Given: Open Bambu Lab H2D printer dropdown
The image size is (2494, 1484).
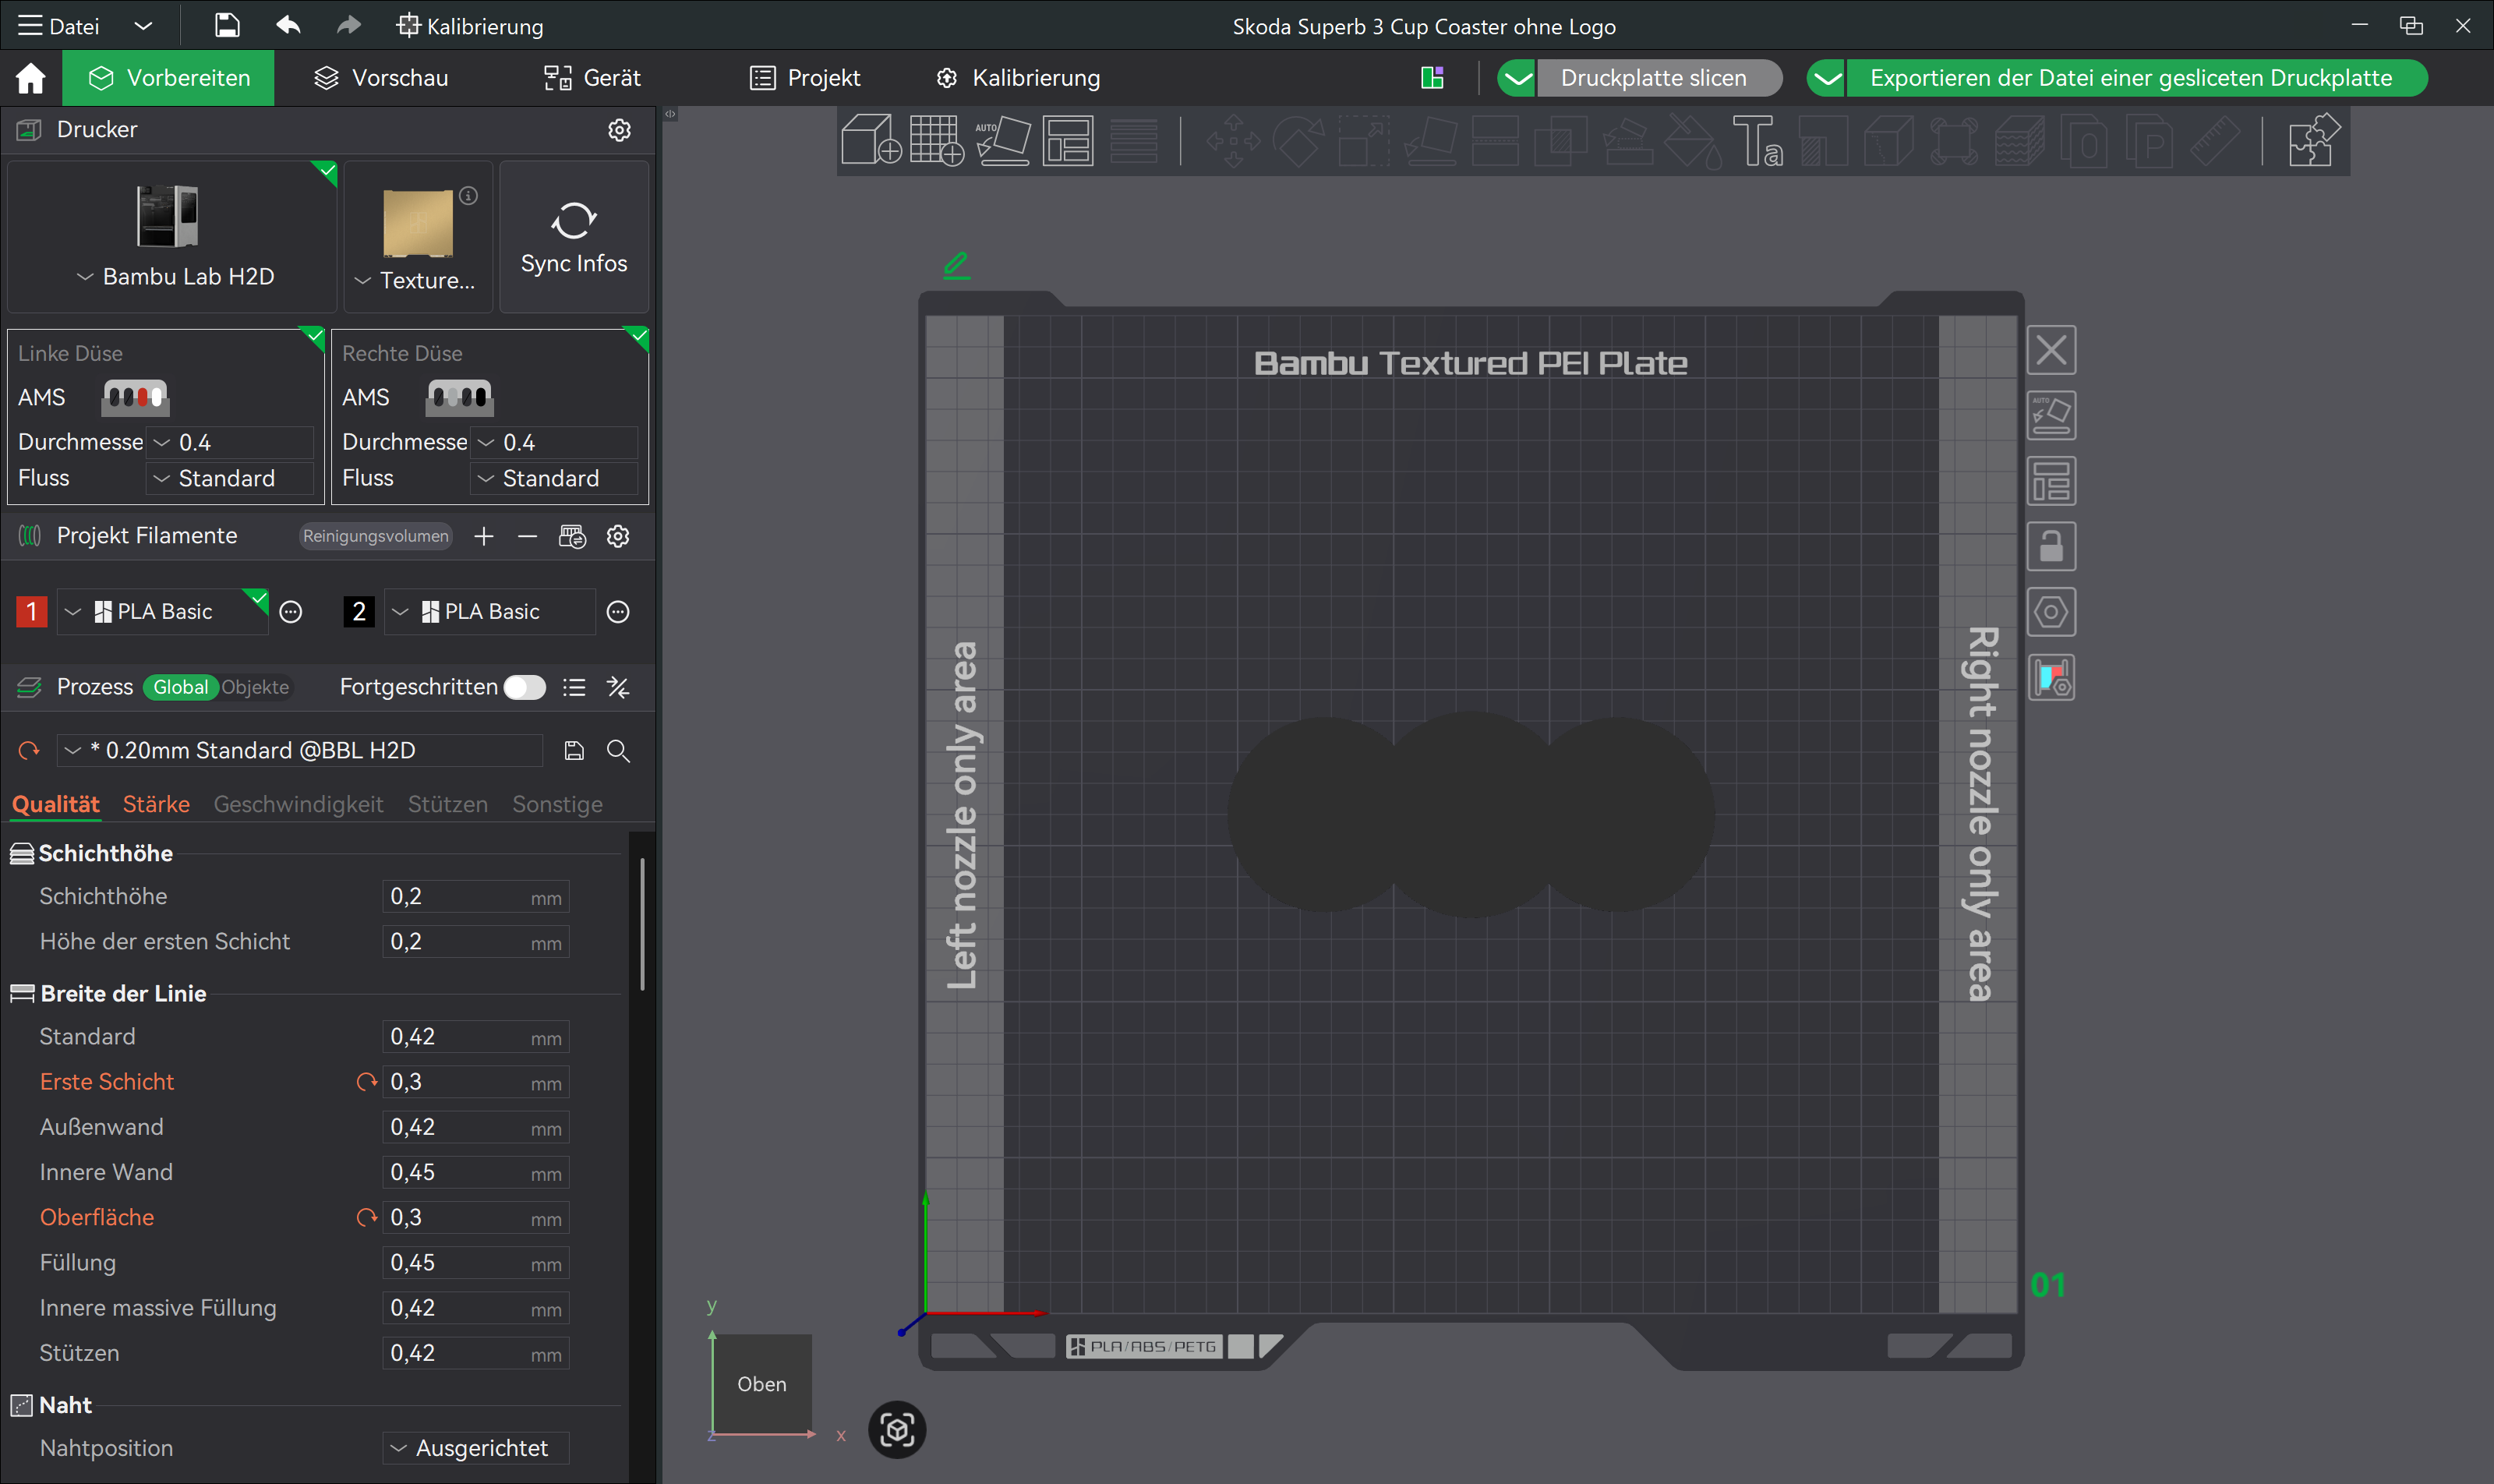Looking at the screenshot, I should [176, 277].
